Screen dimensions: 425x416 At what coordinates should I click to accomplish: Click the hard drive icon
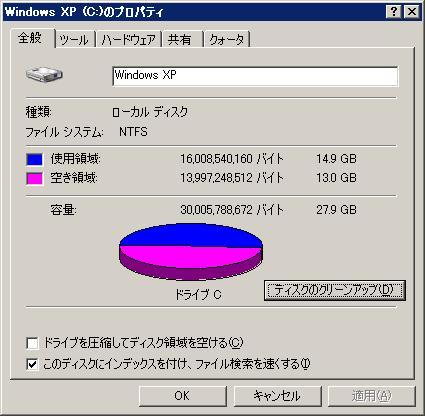(x=44, y=75)
